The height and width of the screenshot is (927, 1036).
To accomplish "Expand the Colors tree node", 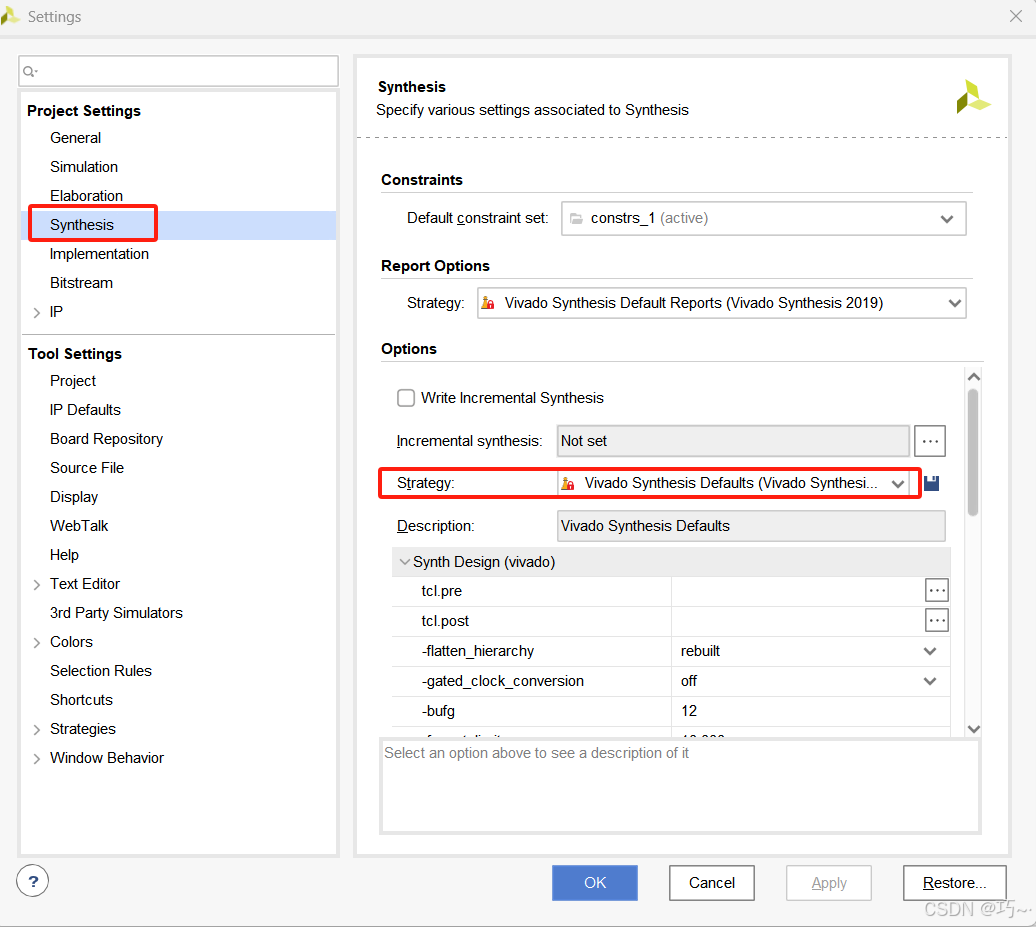I will pos(37,643).
